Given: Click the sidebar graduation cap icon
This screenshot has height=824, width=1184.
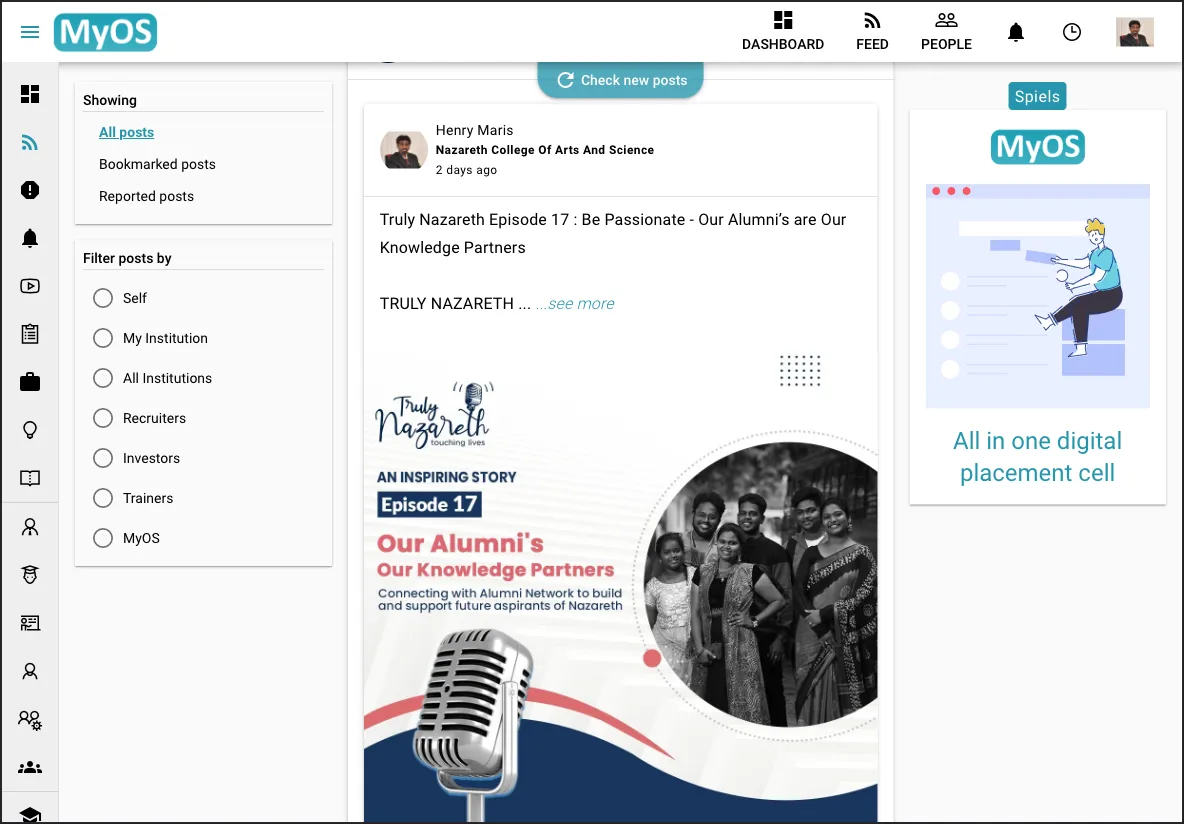Looking at the screenshot, I should 29,814.
